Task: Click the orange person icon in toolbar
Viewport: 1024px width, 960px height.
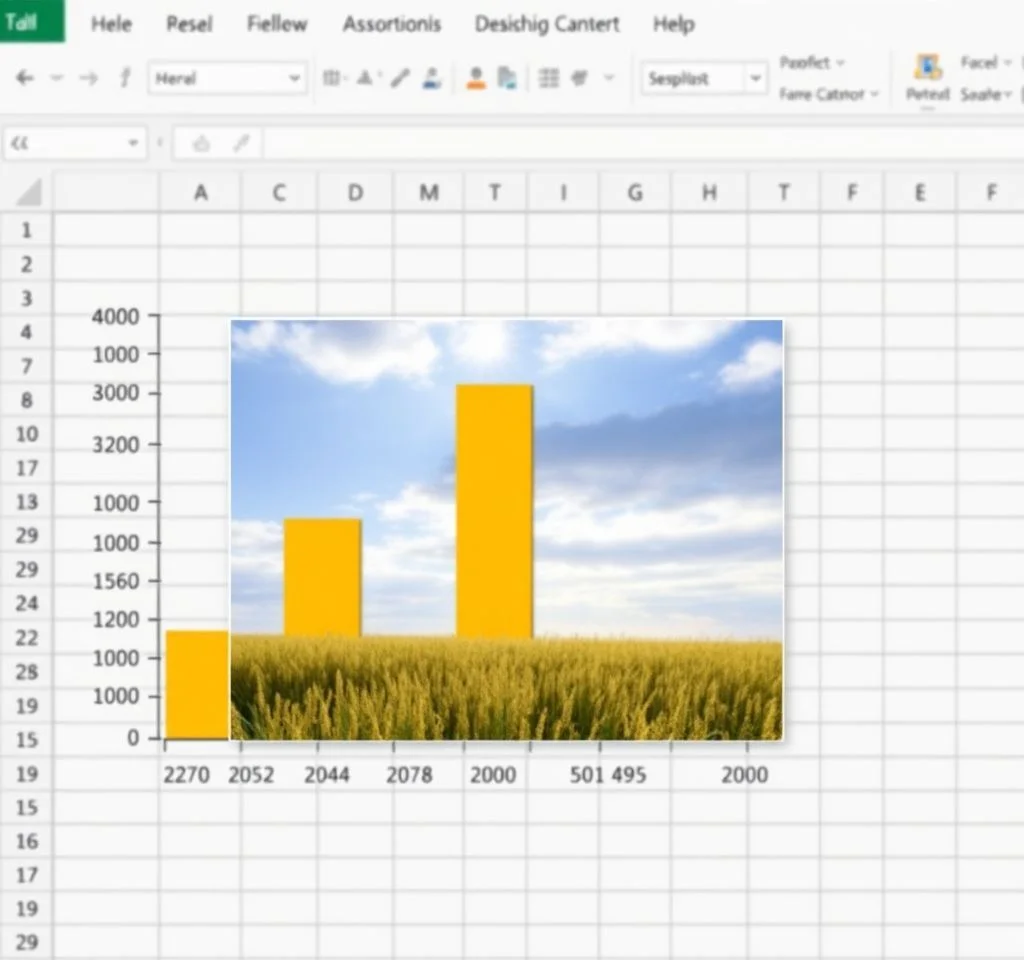Action: pyautogui.click(x=476, y=78)
